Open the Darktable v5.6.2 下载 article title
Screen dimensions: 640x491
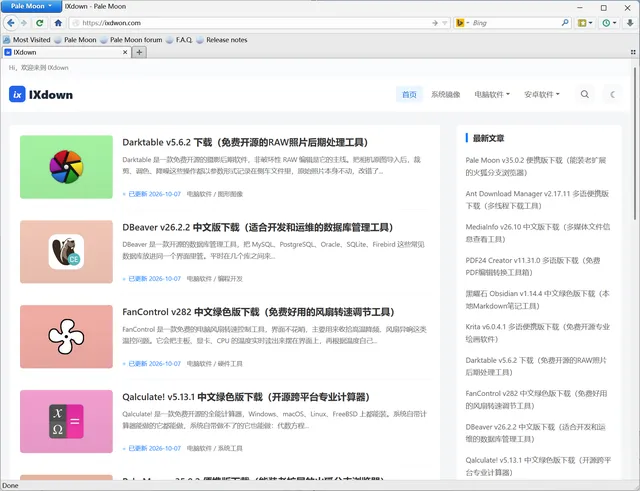tap(245, 142)
